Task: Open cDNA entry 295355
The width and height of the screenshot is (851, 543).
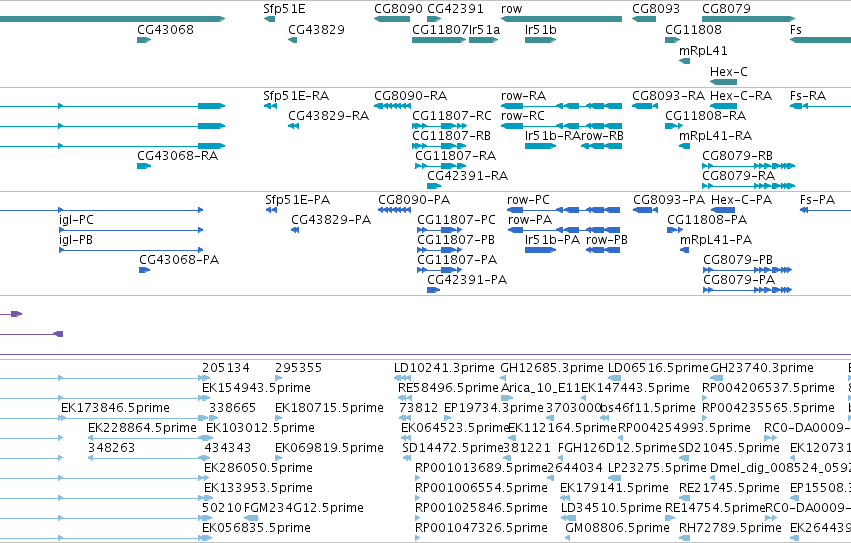Action: coord(299,368)
